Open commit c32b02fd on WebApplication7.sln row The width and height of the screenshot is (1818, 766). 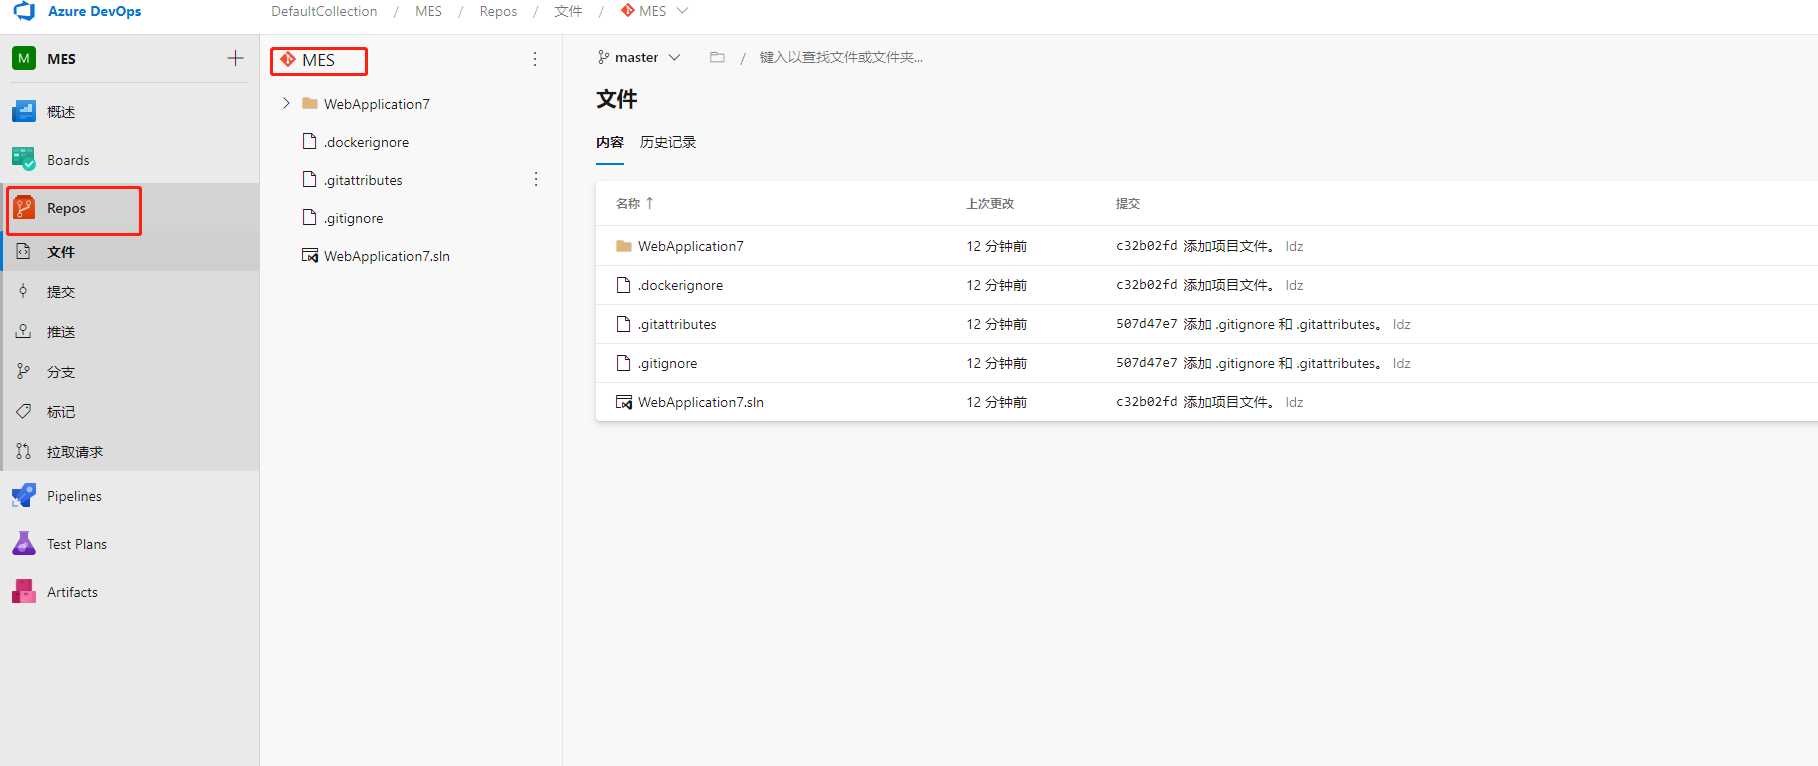(1146, 402)
